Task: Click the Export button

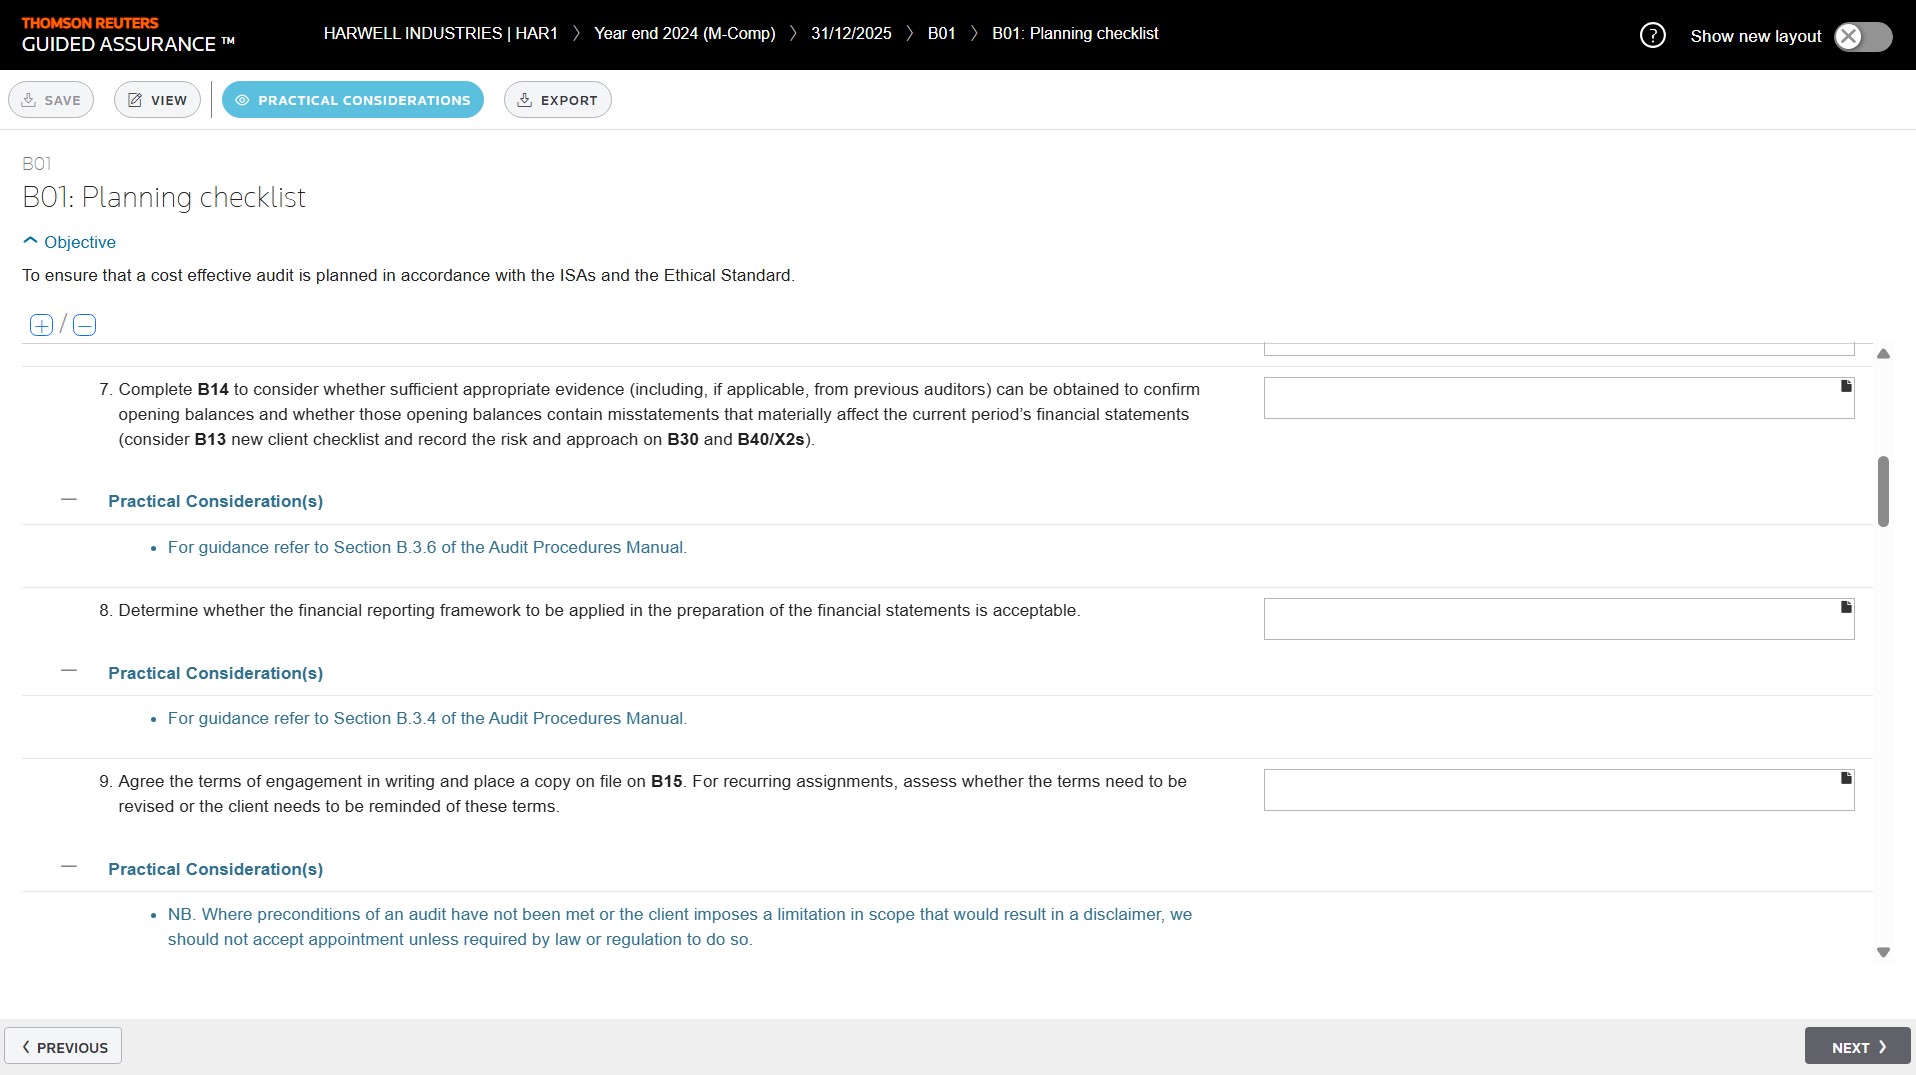Action: click(557, 100)
